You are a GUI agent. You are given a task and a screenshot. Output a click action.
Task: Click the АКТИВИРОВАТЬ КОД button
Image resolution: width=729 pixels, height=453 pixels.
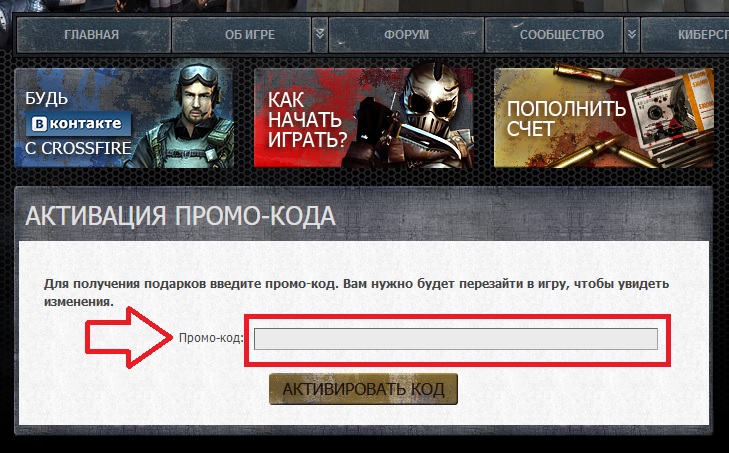364,389
